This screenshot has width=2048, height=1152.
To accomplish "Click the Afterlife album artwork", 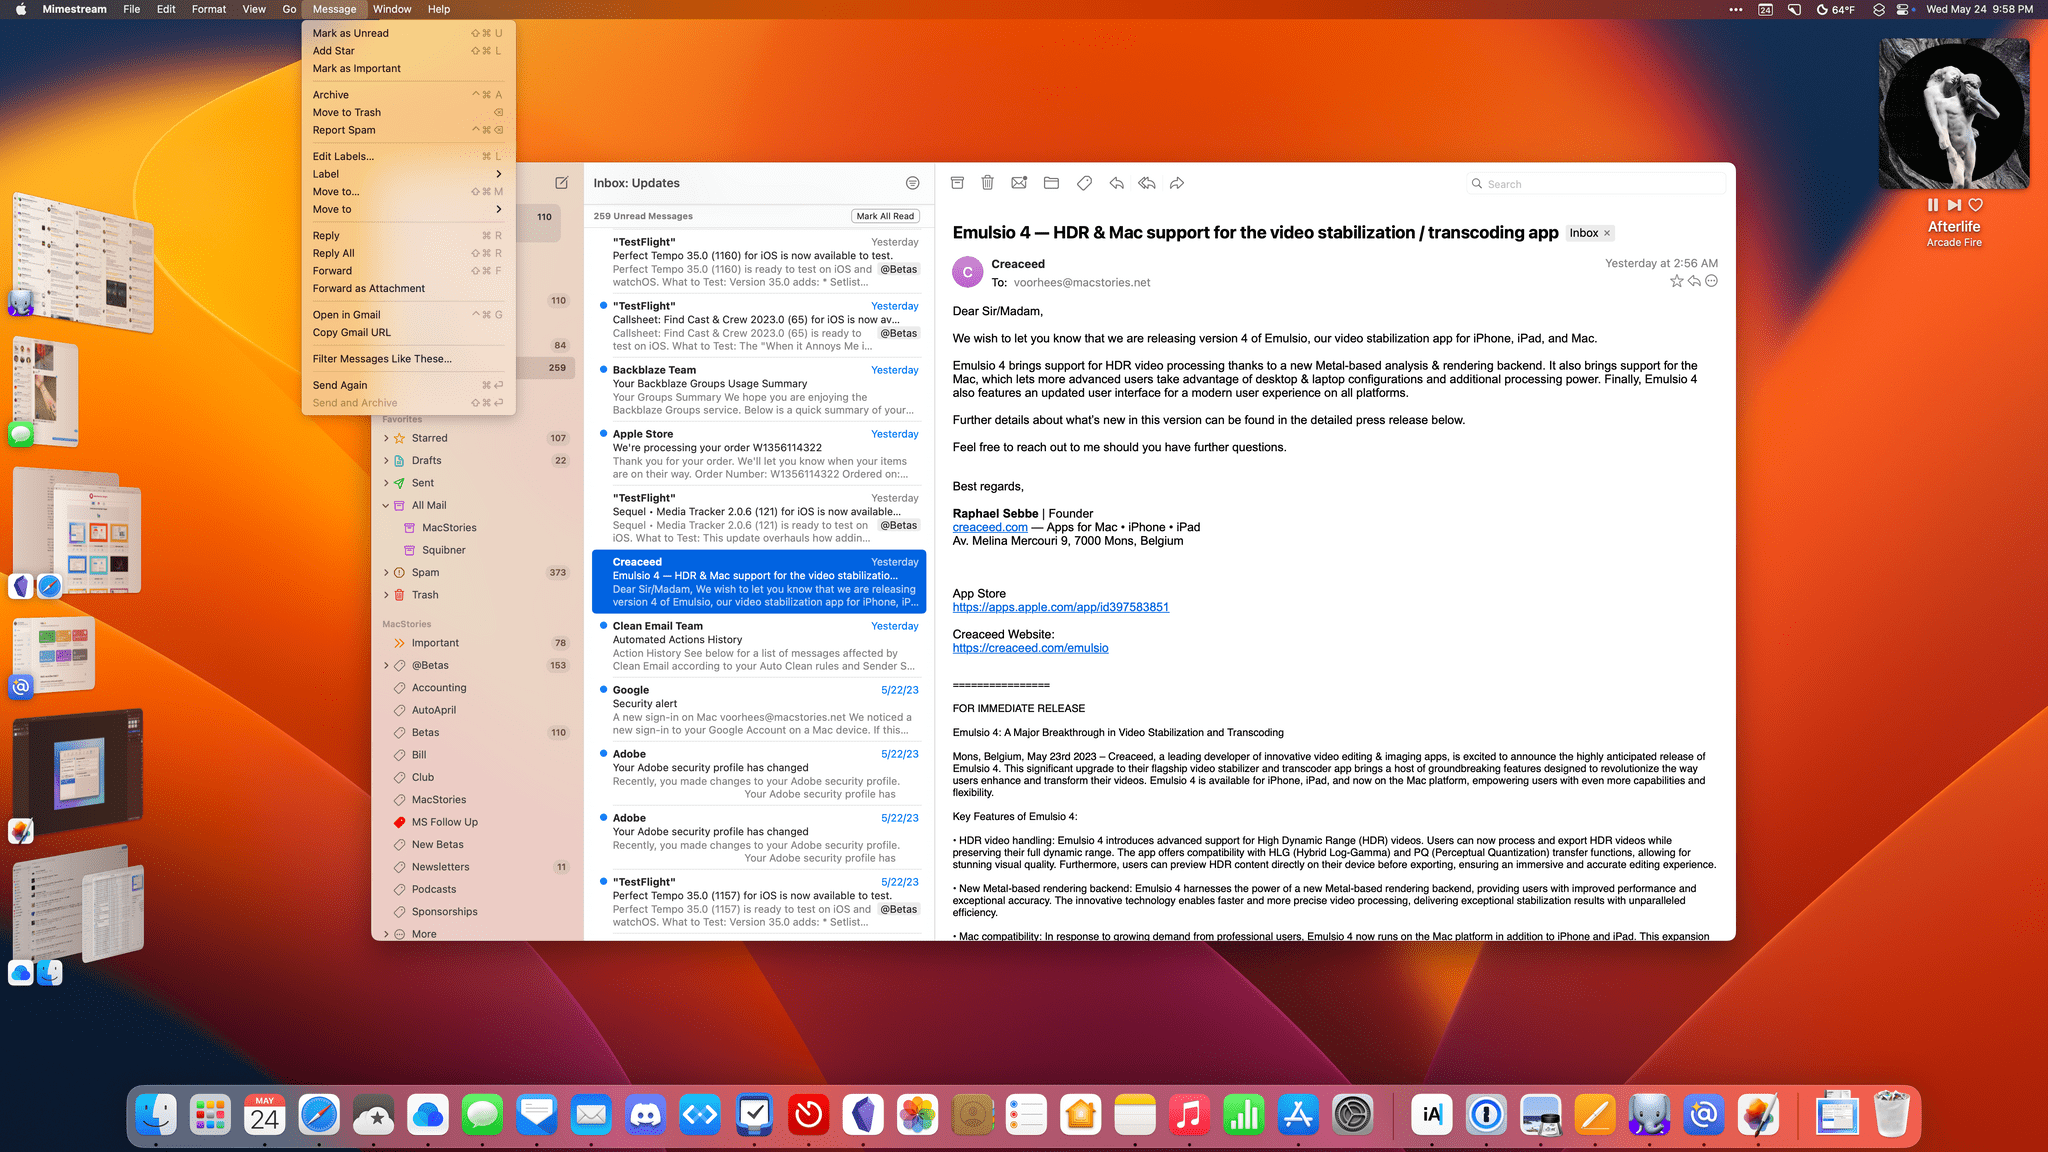I will [1954, 114].
